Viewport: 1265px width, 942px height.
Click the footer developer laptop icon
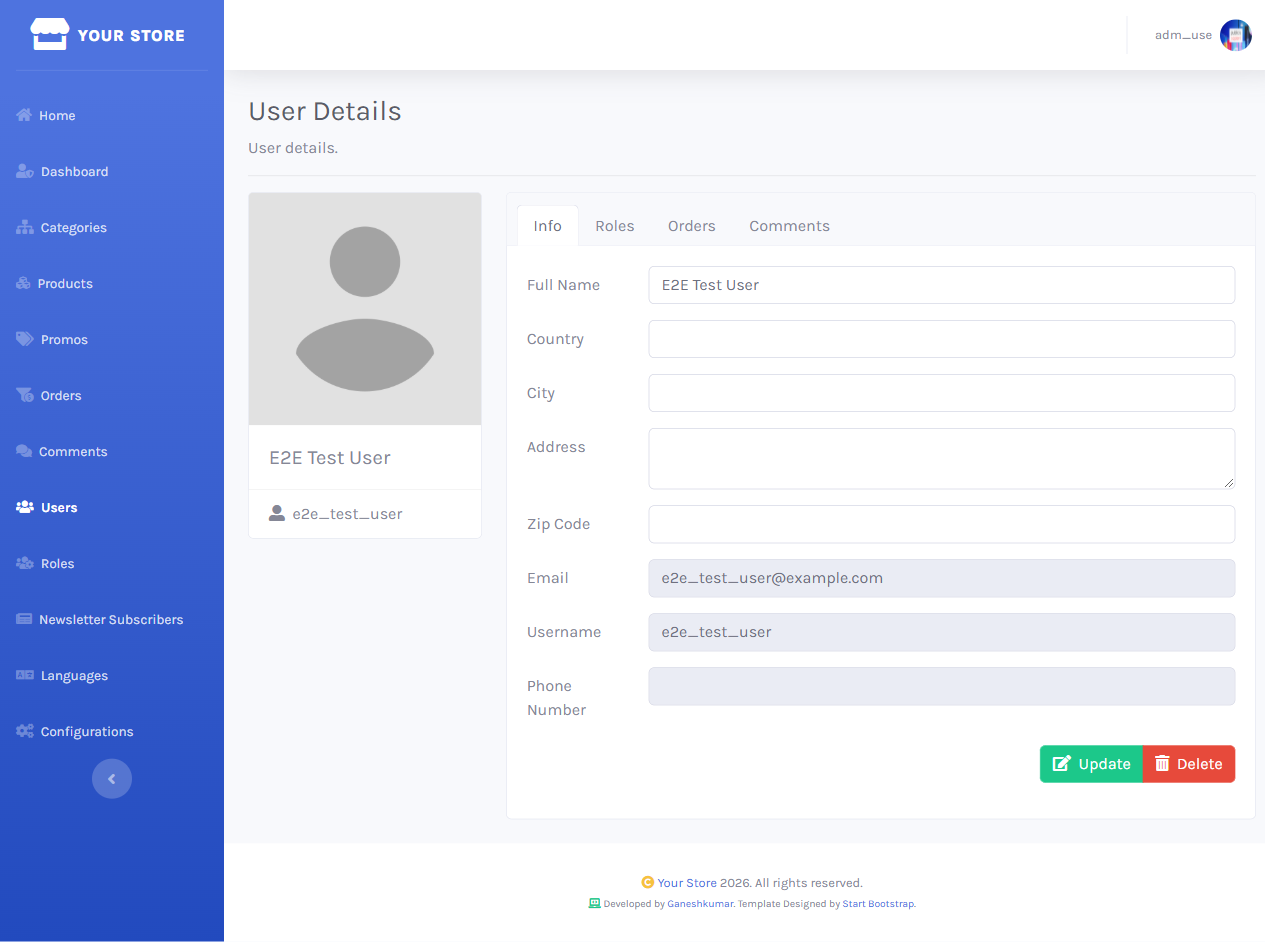pyautogui.click(x=595, y=902)
